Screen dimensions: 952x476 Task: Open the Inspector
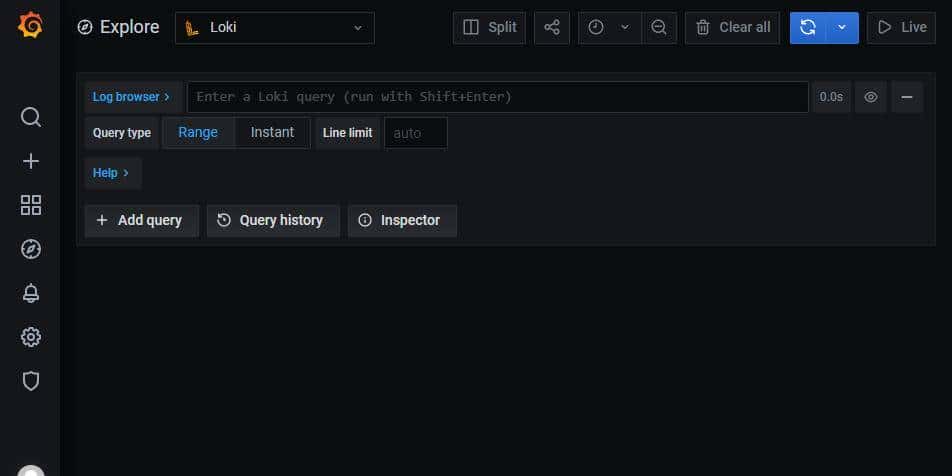click(x=402, y=220)
